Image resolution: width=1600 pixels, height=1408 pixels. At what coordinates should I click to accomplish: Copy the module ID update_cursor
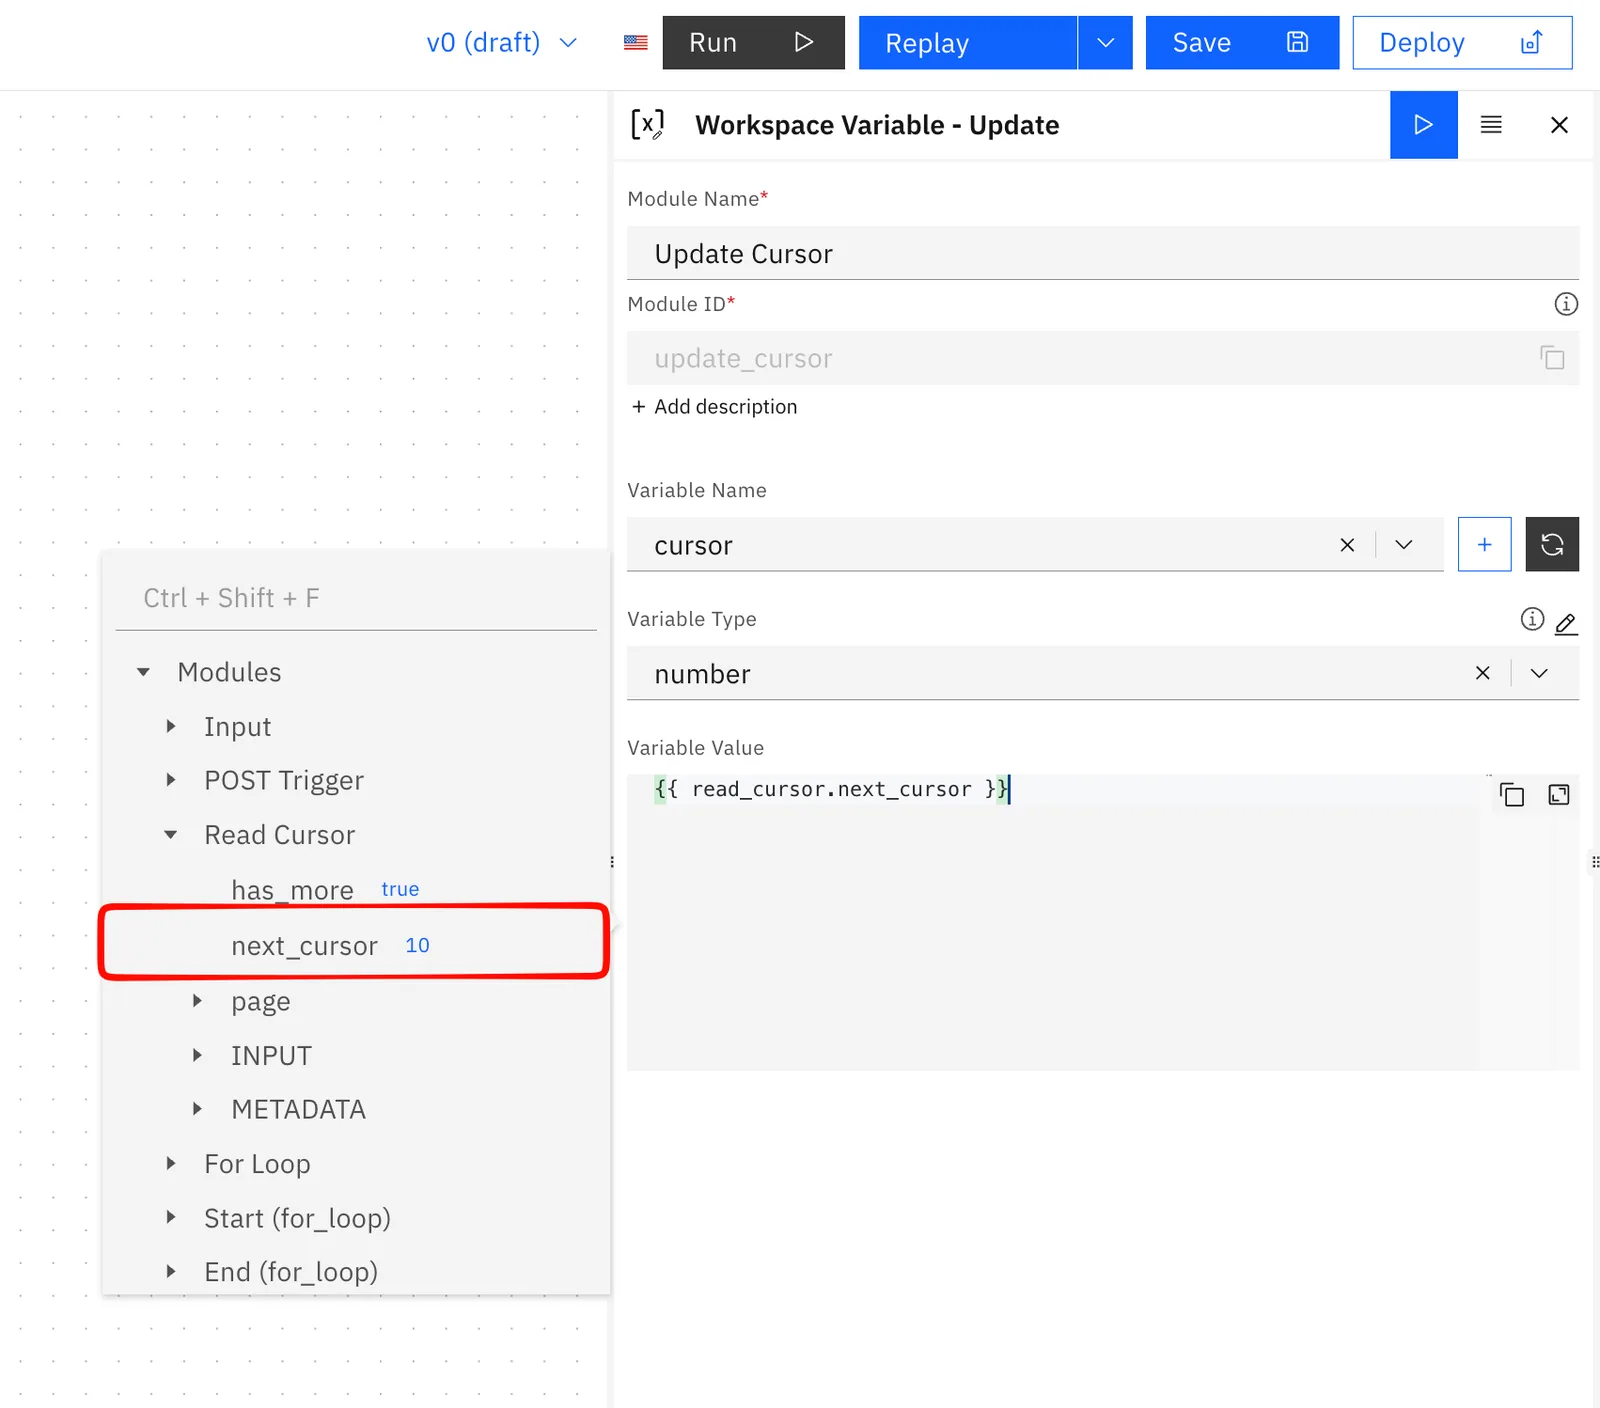pyautogui.click(x=1552, y=358)
